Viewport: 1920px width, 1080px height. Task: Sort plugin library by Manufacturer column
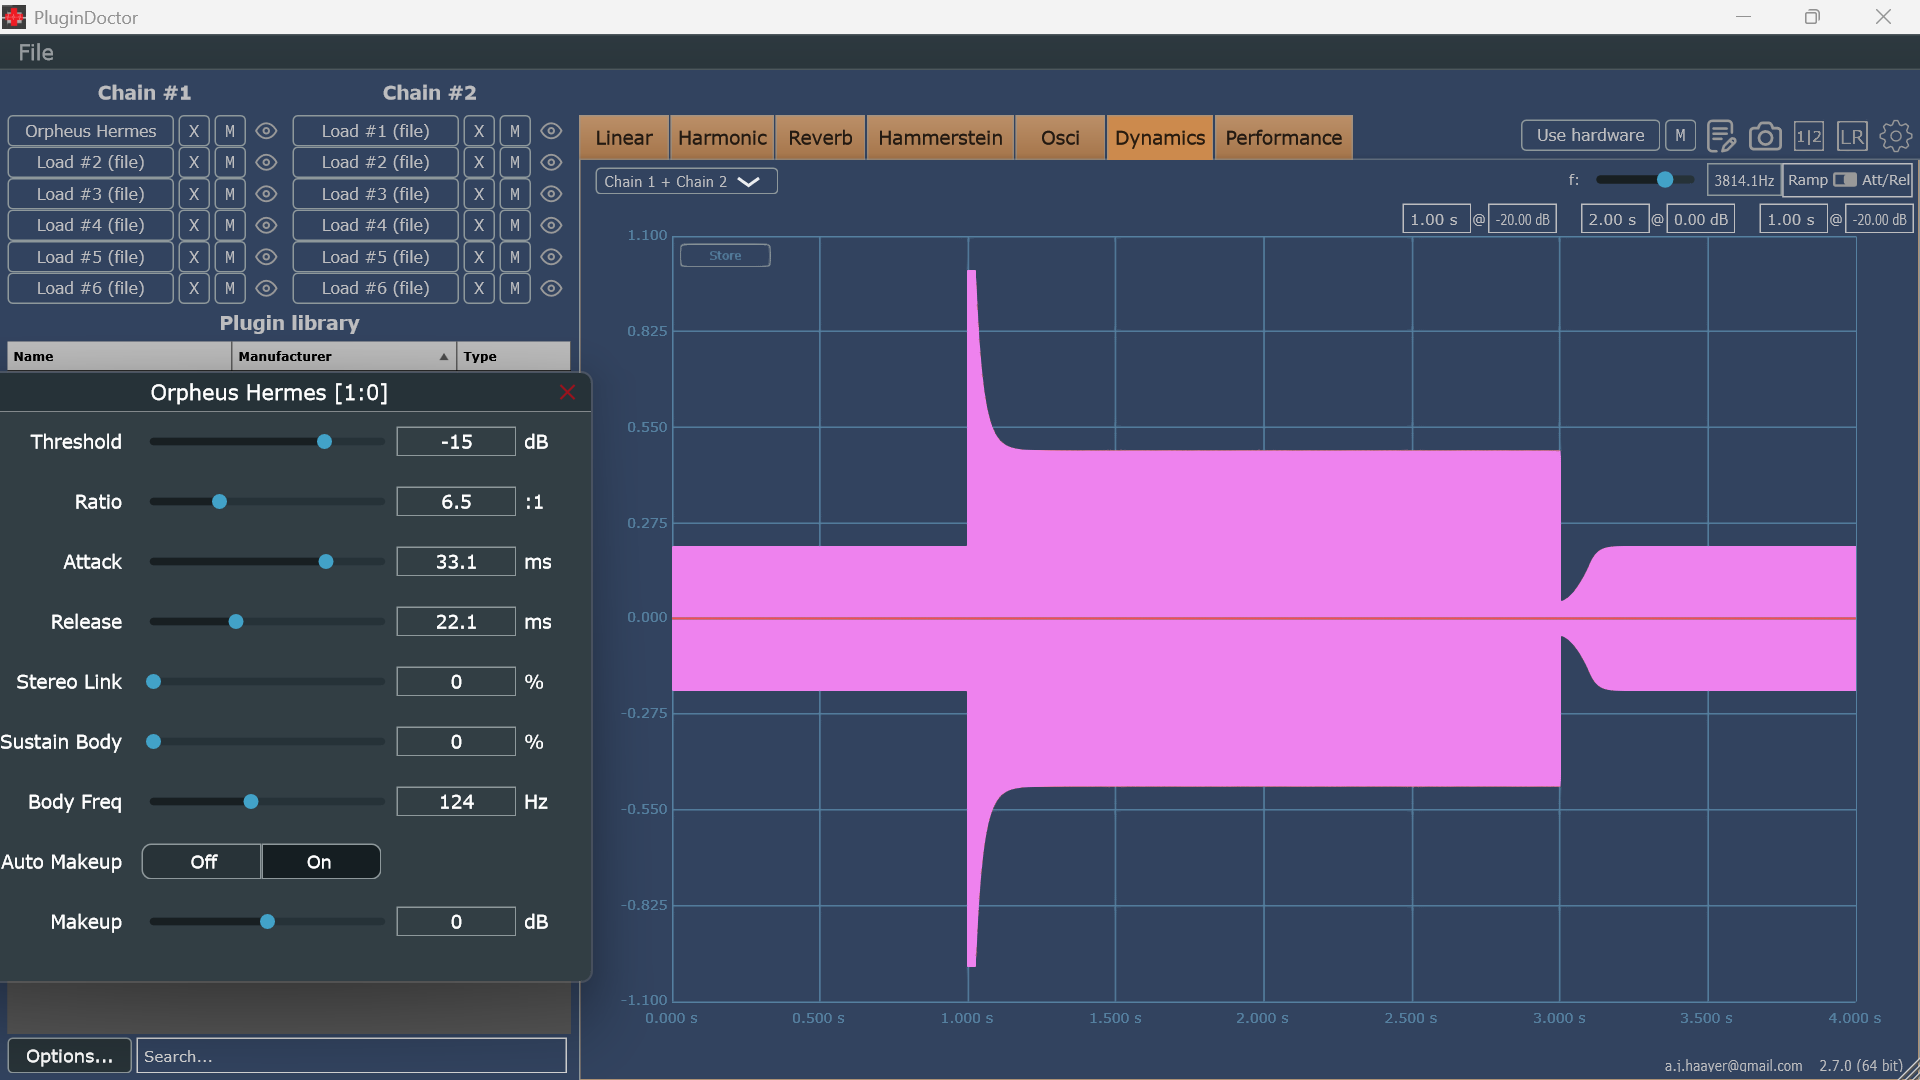(343, 356)
